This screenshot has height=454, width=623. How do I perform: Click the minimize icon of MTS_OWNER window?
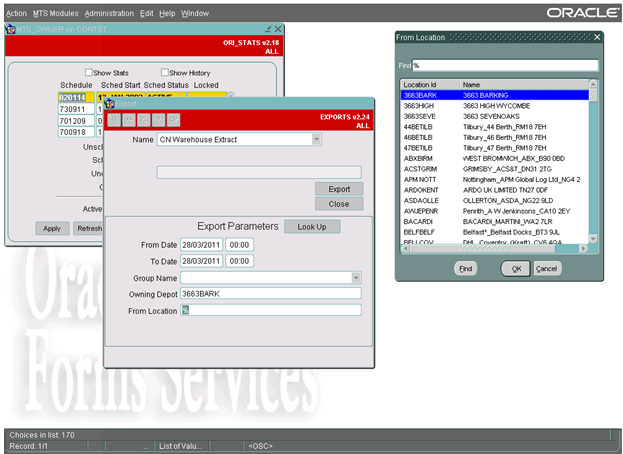(268, 29)
